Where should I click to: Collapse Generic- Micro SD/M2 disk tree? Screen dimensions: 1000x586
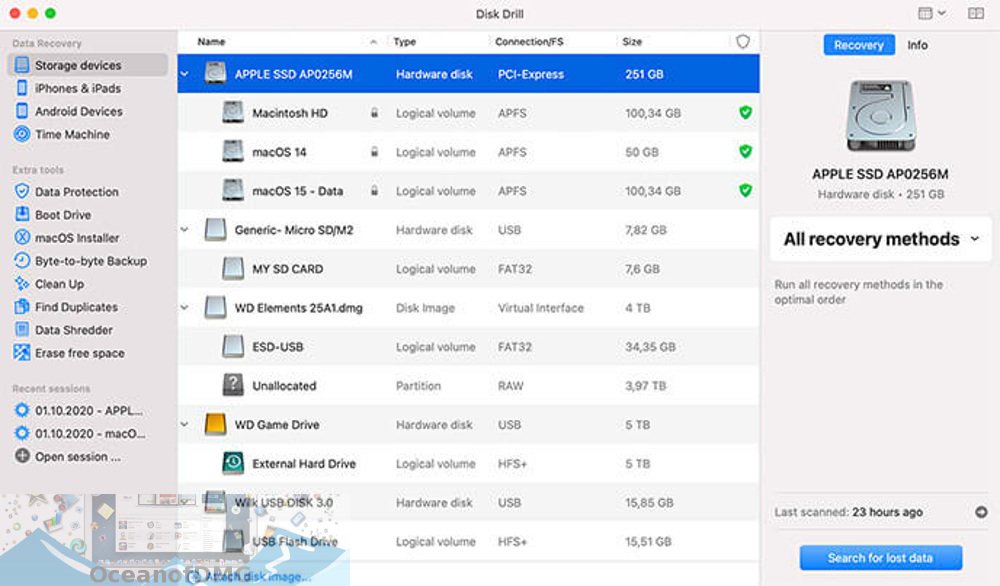pos(184,230)
